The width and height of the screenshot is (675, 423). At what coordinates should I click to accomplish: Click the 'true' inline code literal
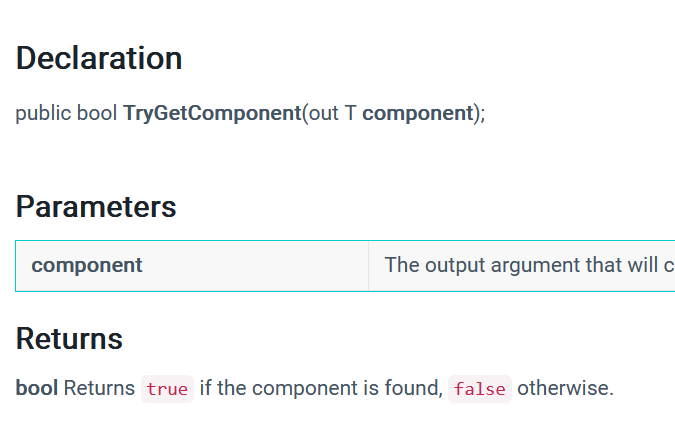coord(167,389)
